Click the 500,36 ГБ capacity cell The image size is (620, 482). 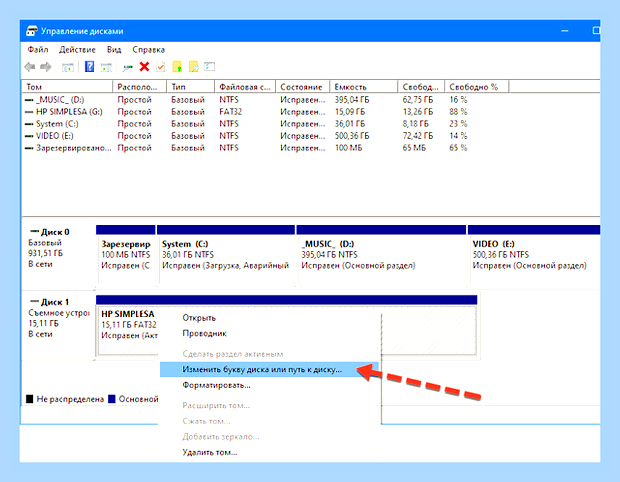coord(352,136)
